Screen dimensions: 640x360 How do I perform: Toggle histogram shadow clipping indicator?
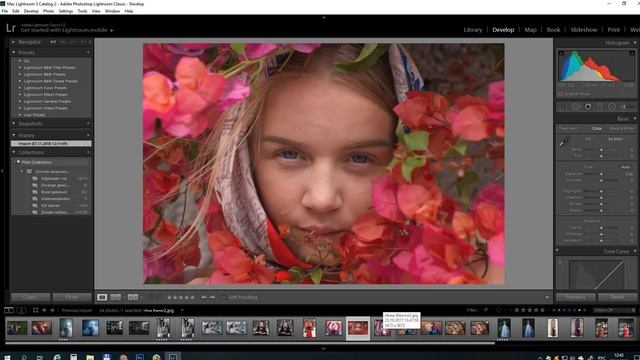[x=561, y=53]
